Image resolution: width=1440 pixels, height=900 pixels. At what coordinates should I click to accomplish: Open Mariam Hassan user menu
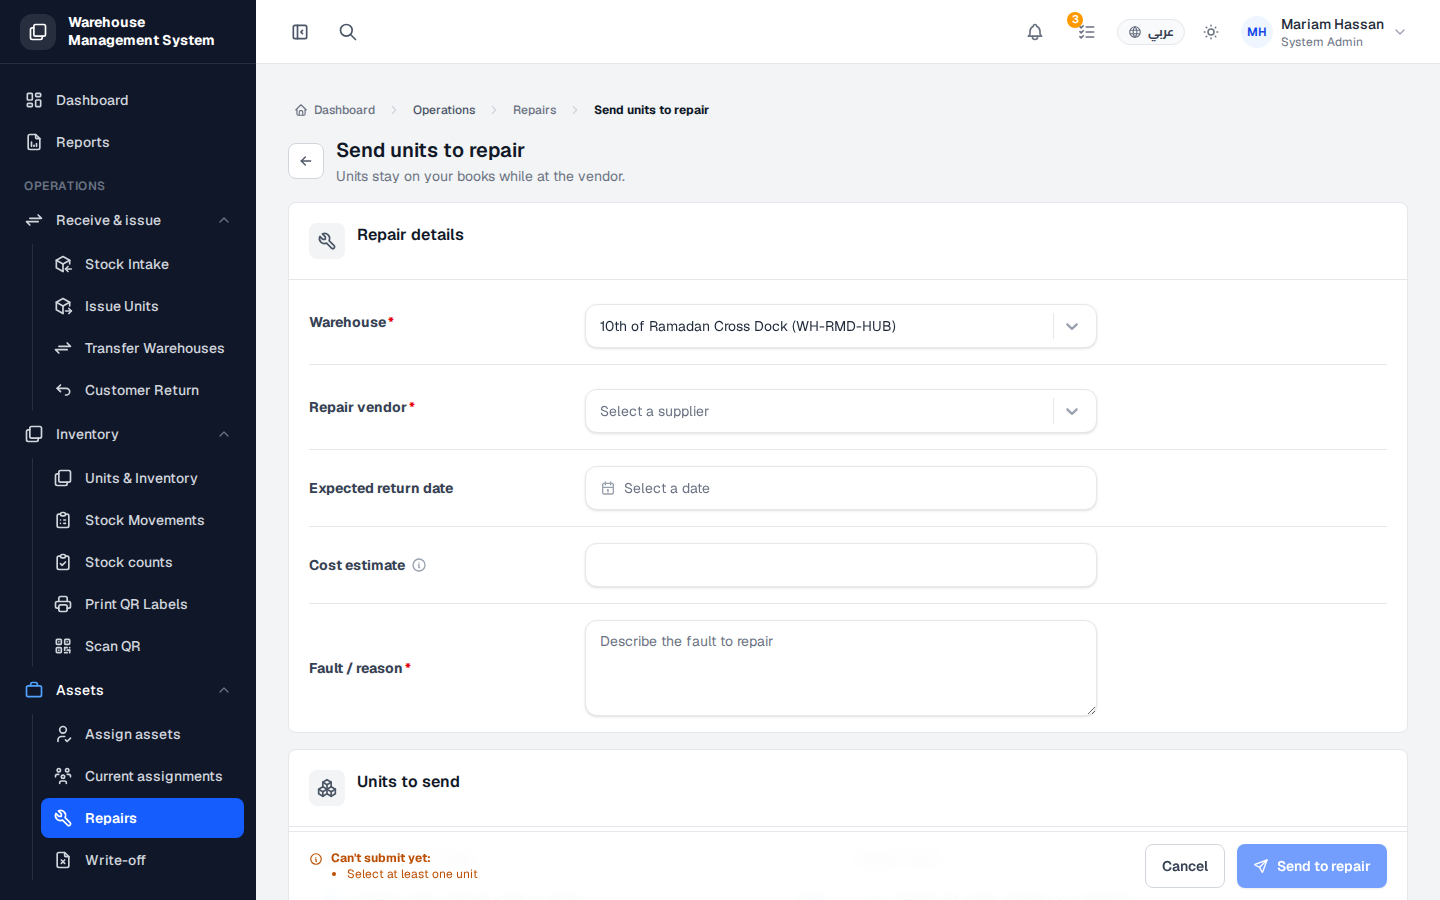1324,32
